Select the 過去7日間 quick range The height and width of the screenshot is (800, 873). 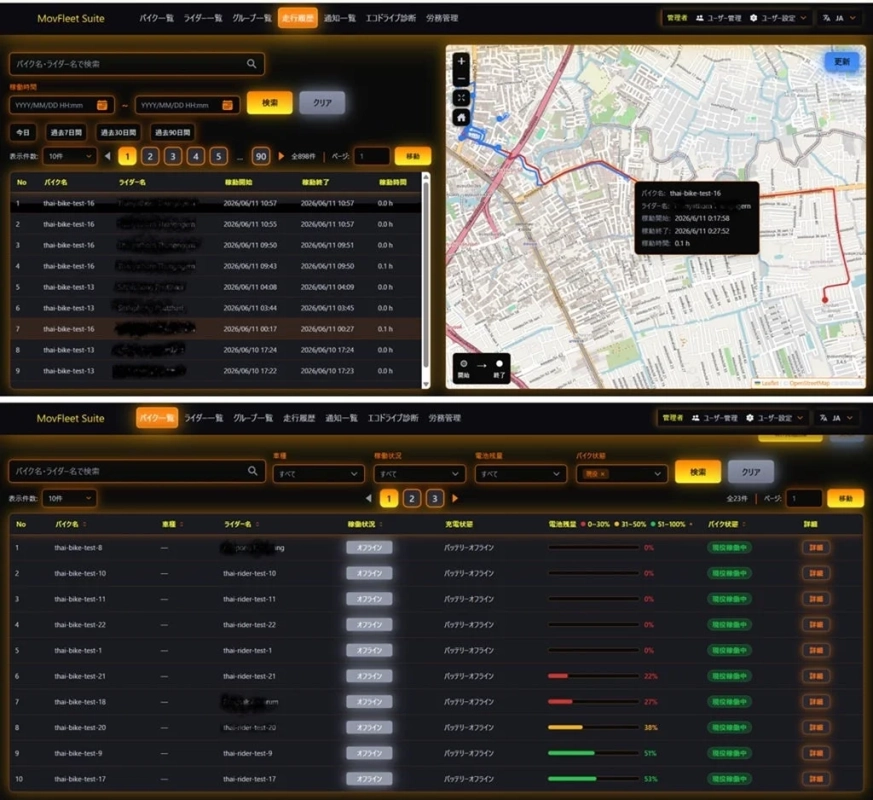(66, 132)
